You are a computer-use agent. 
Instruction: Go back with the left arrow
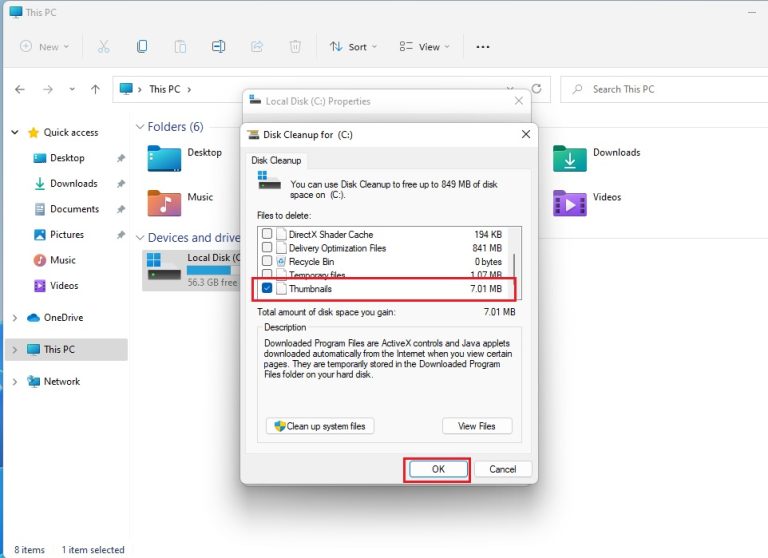coord(20,89)
